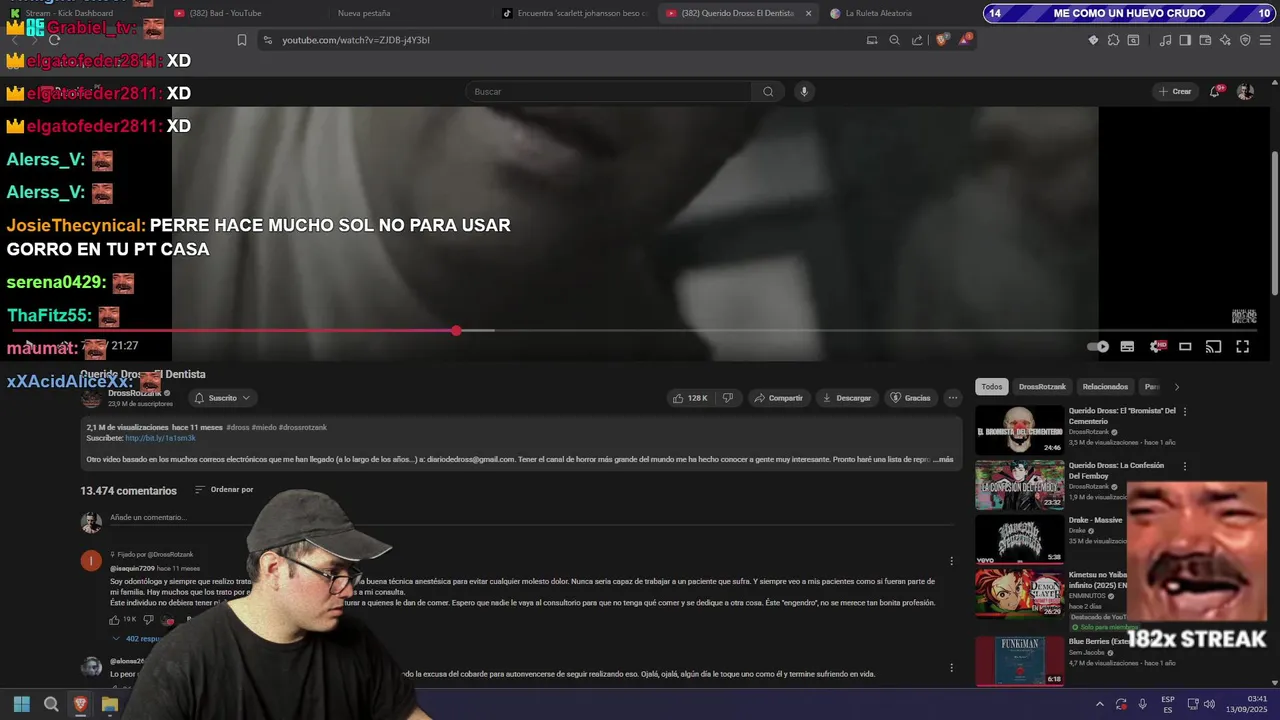The height and width of the screenshot is (720, 1280).
Task: Click the Compartir share button
Action: [x=778, y=398]
